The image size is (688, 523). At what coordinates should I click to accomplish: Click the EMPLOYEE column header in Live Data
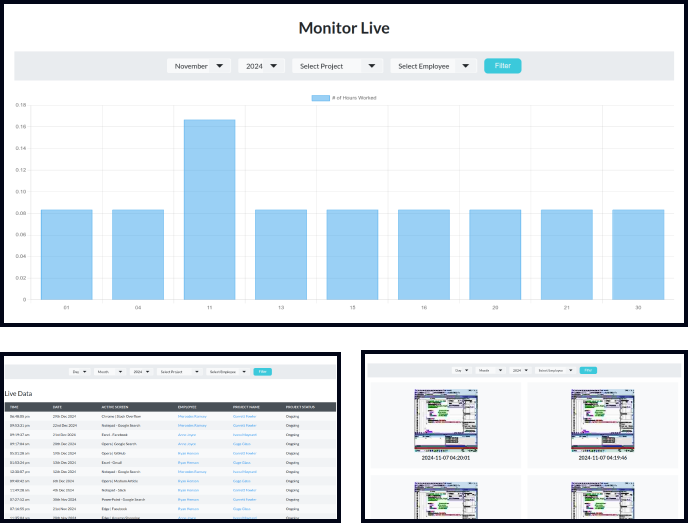[x=187, y=407]
